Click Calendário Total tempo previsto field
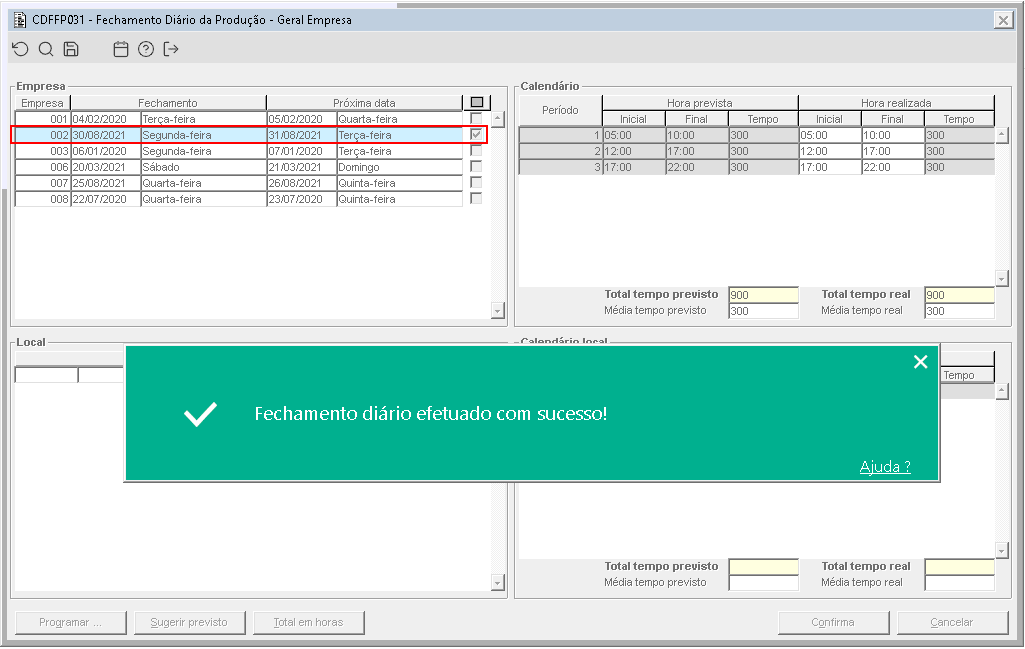This screenshot has width=1025, height=649. click(x=764, y=295)
